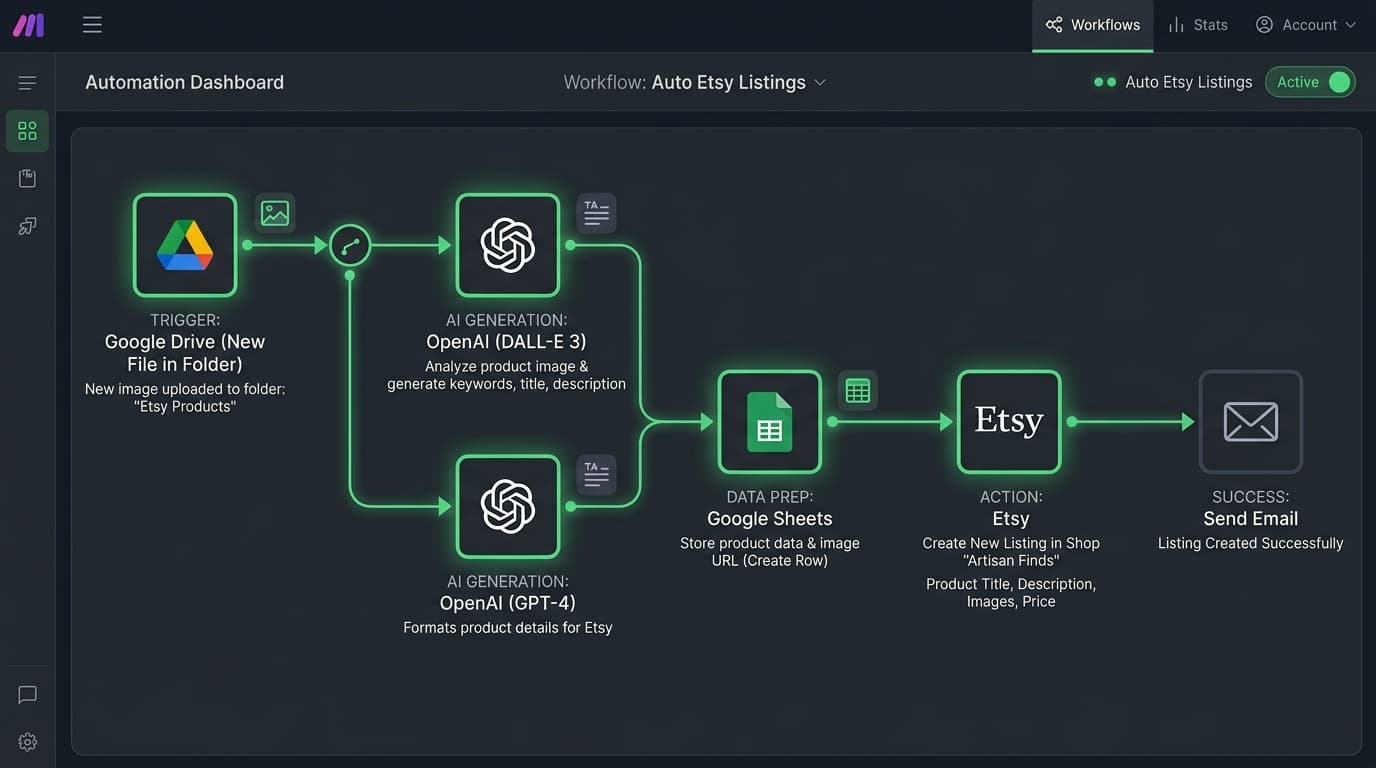Select the Workflows tab
This screenshot has height=768, width=1376.
(x=1092, y=24)
